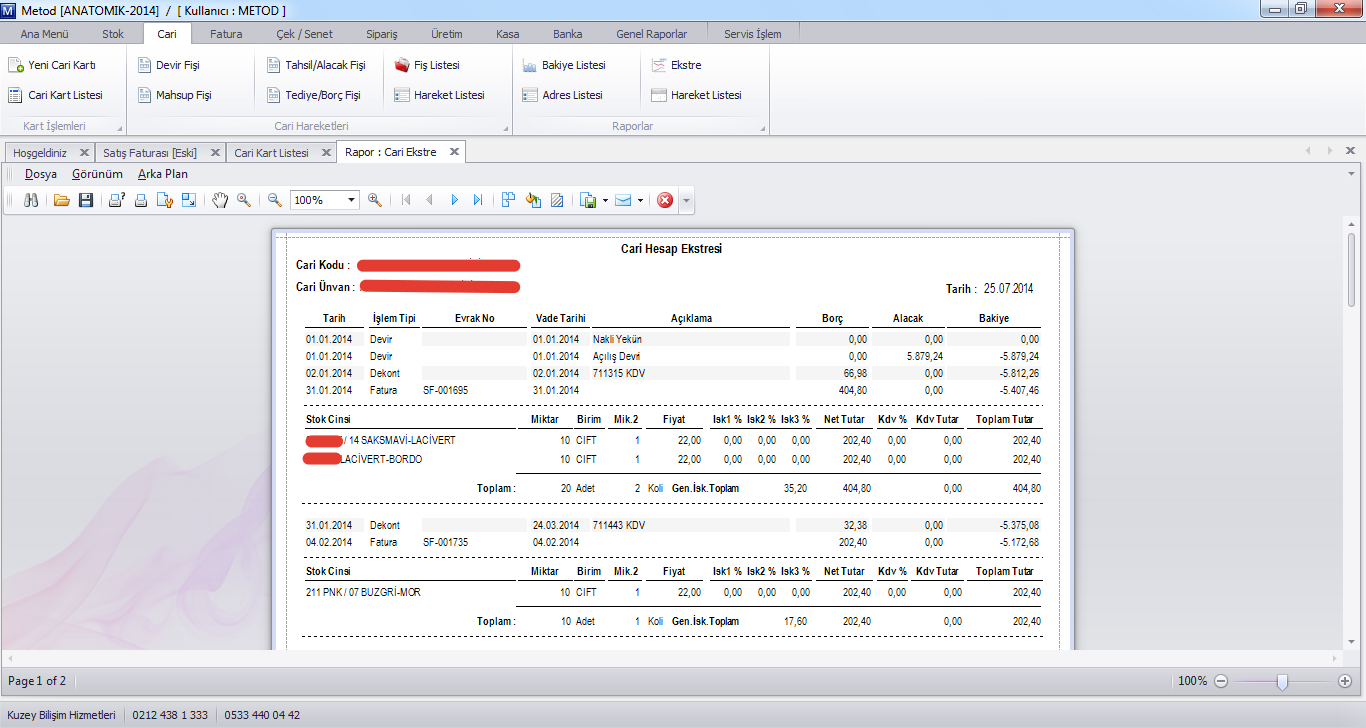Open the Dosya menu

pyautogui.click(x=41, y=174)
